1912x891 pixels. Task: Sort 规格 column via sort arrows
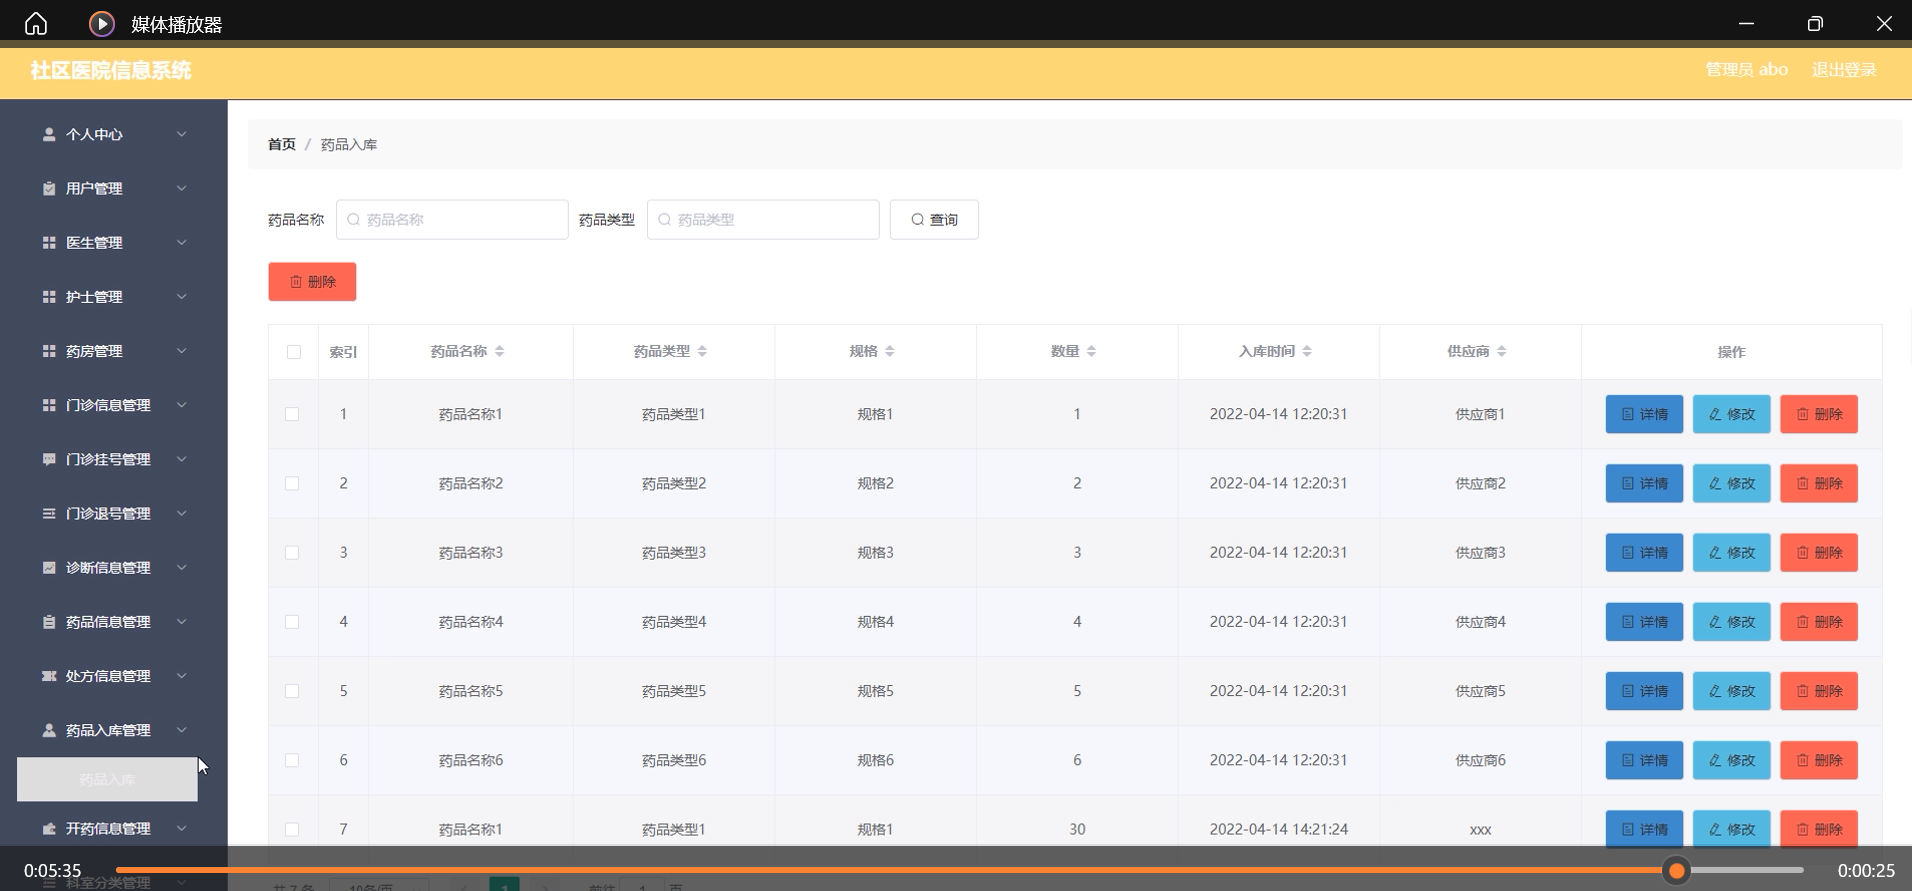pos(890,351)
